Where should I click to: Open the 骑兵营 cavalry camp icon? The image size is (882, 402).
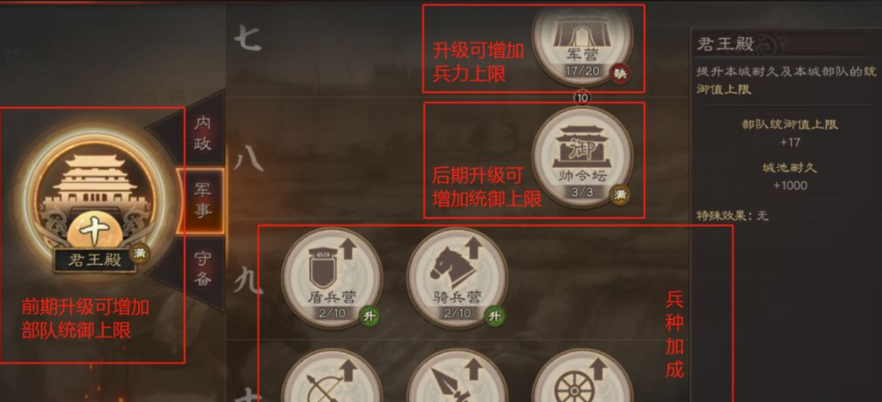457,278
